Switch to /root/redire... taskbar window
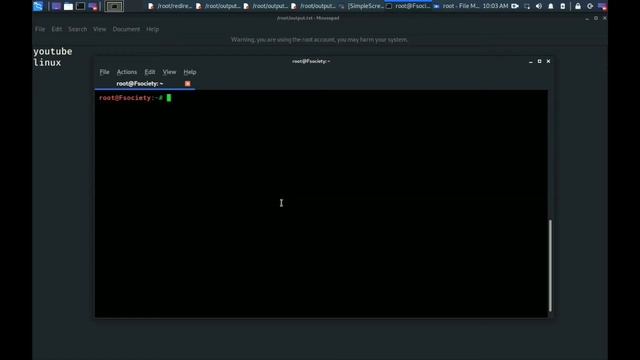640x360 pixels. tap(170, 6)
